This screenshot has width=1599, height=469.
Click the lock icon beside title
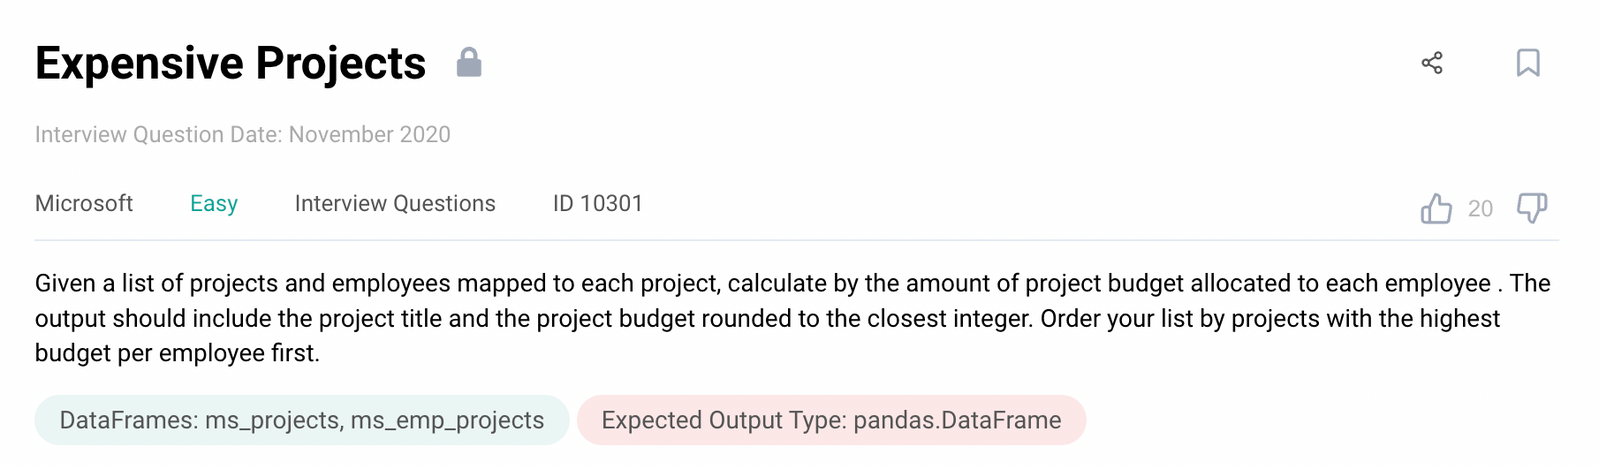[x=469, y=63]
